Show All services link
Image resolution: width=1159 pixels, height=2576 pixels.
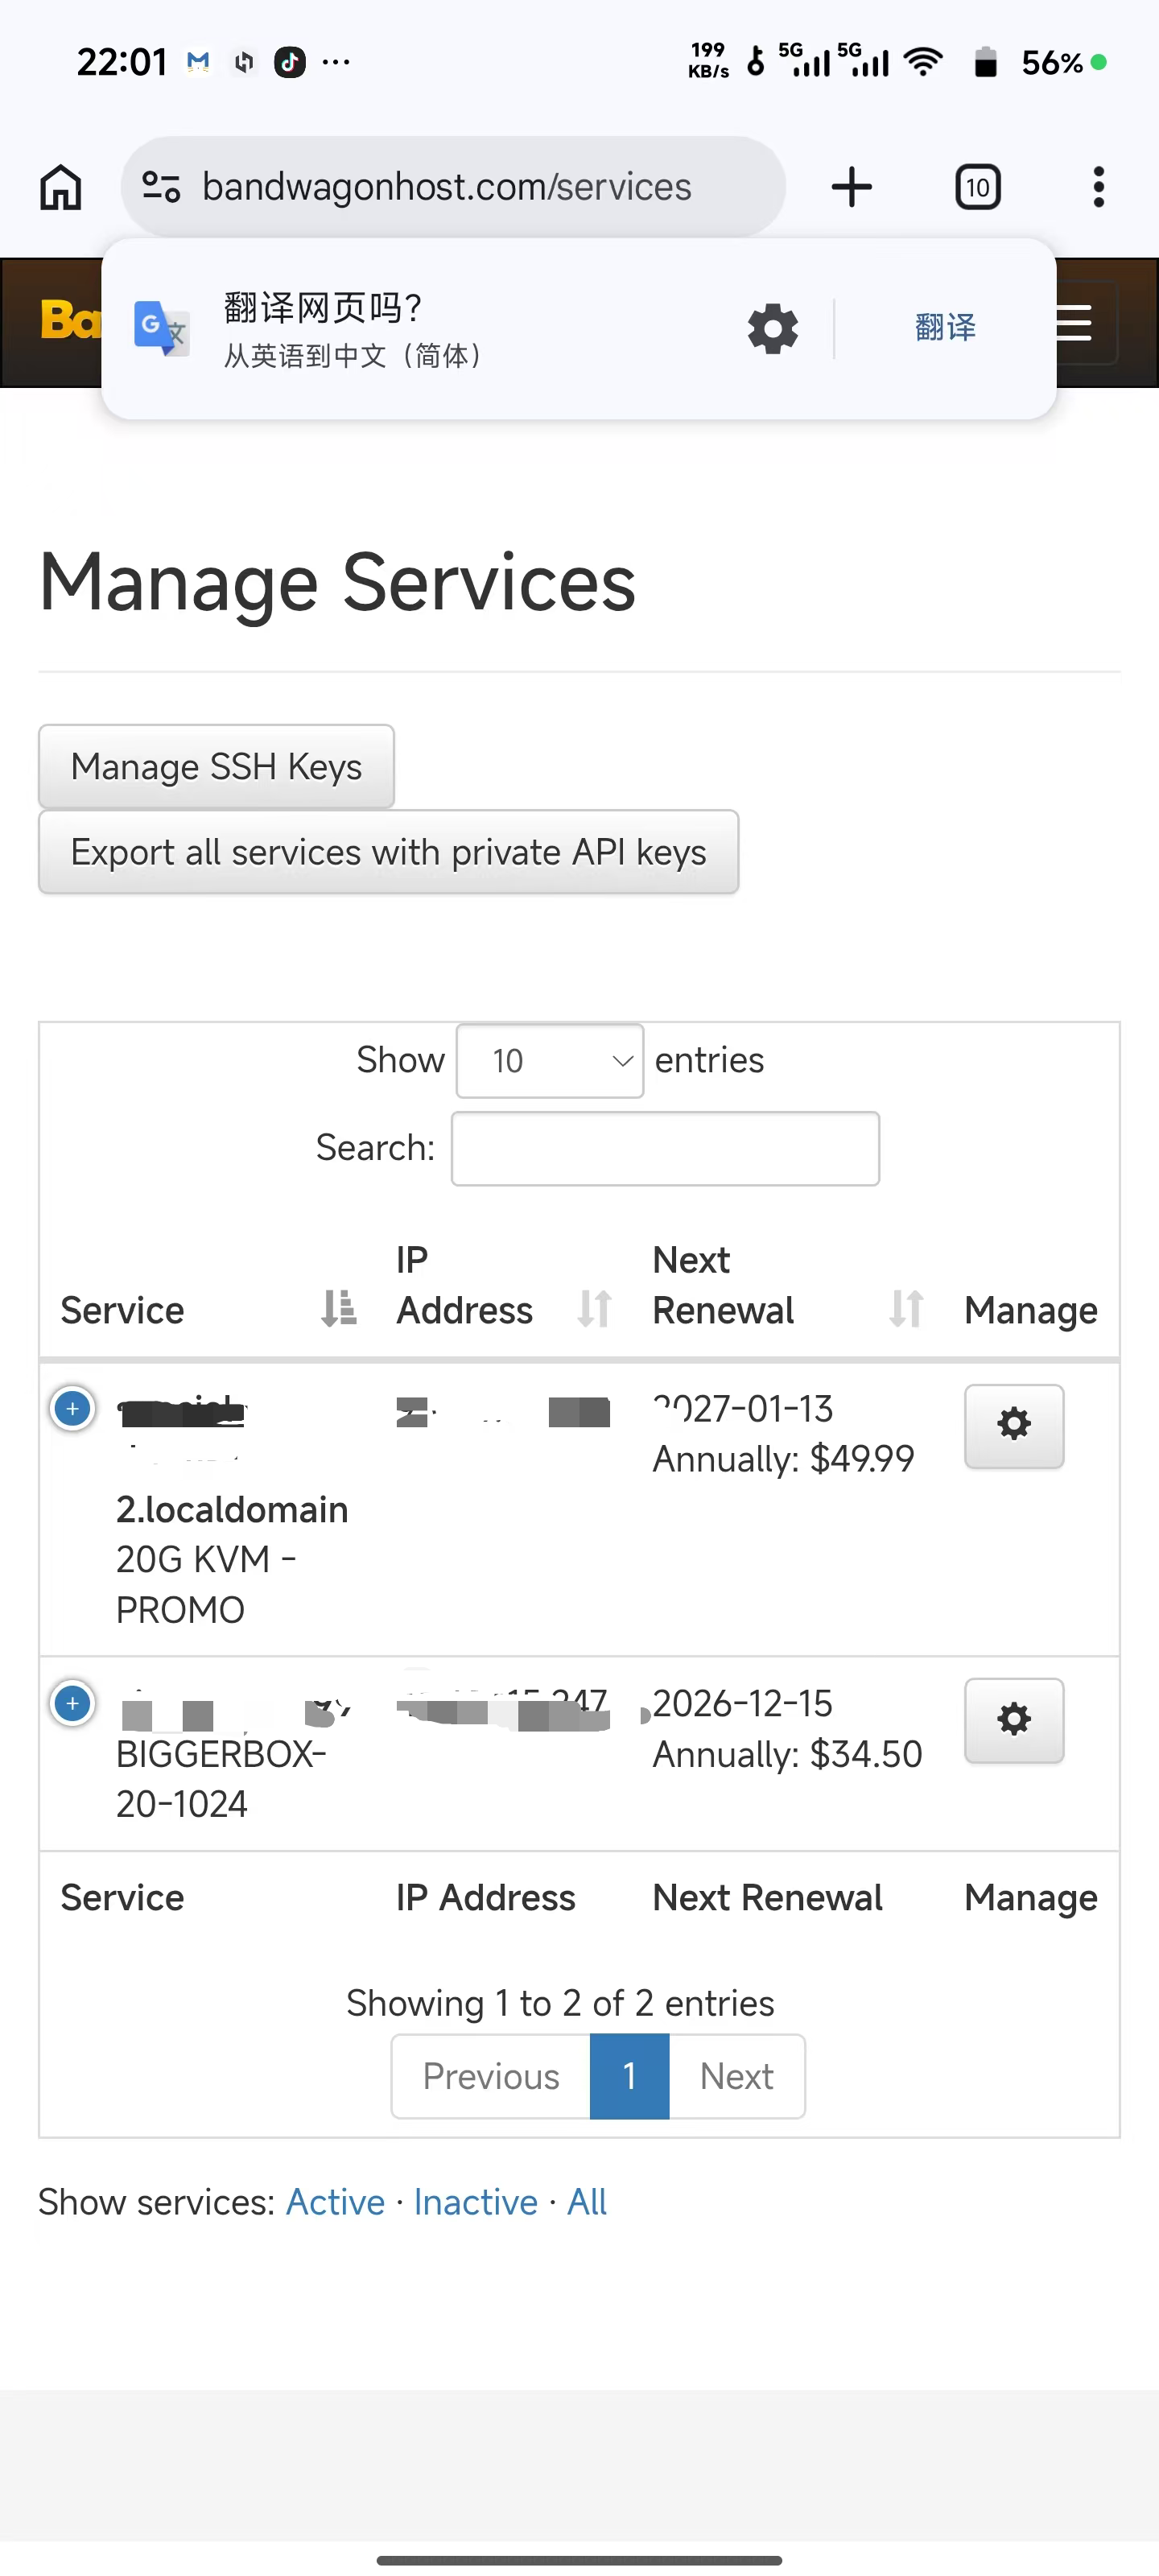click(x=587, y=2202)
